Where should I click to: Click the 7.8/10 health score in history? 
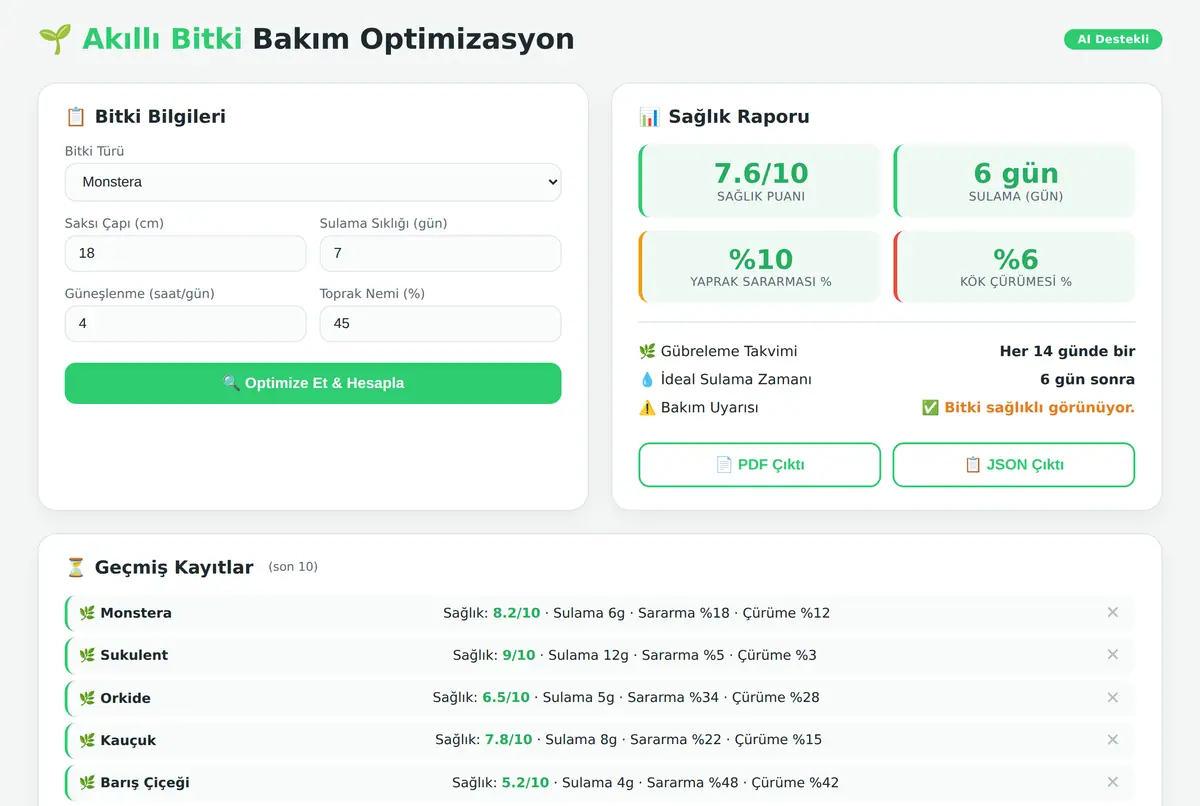point(508,740)
